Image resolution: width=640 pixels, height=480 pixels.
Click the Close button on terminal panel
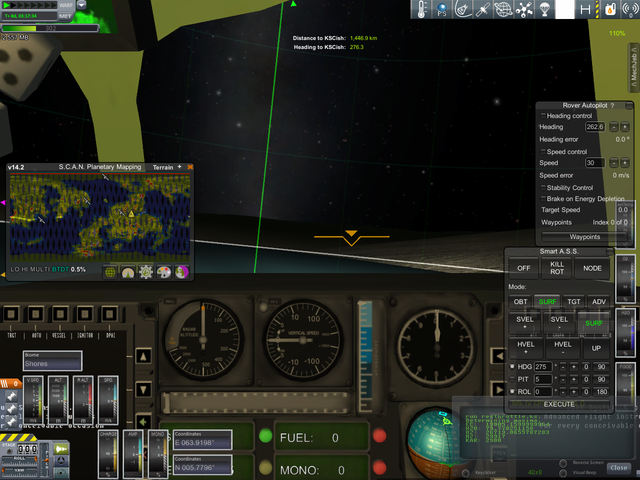coord(618,468)
